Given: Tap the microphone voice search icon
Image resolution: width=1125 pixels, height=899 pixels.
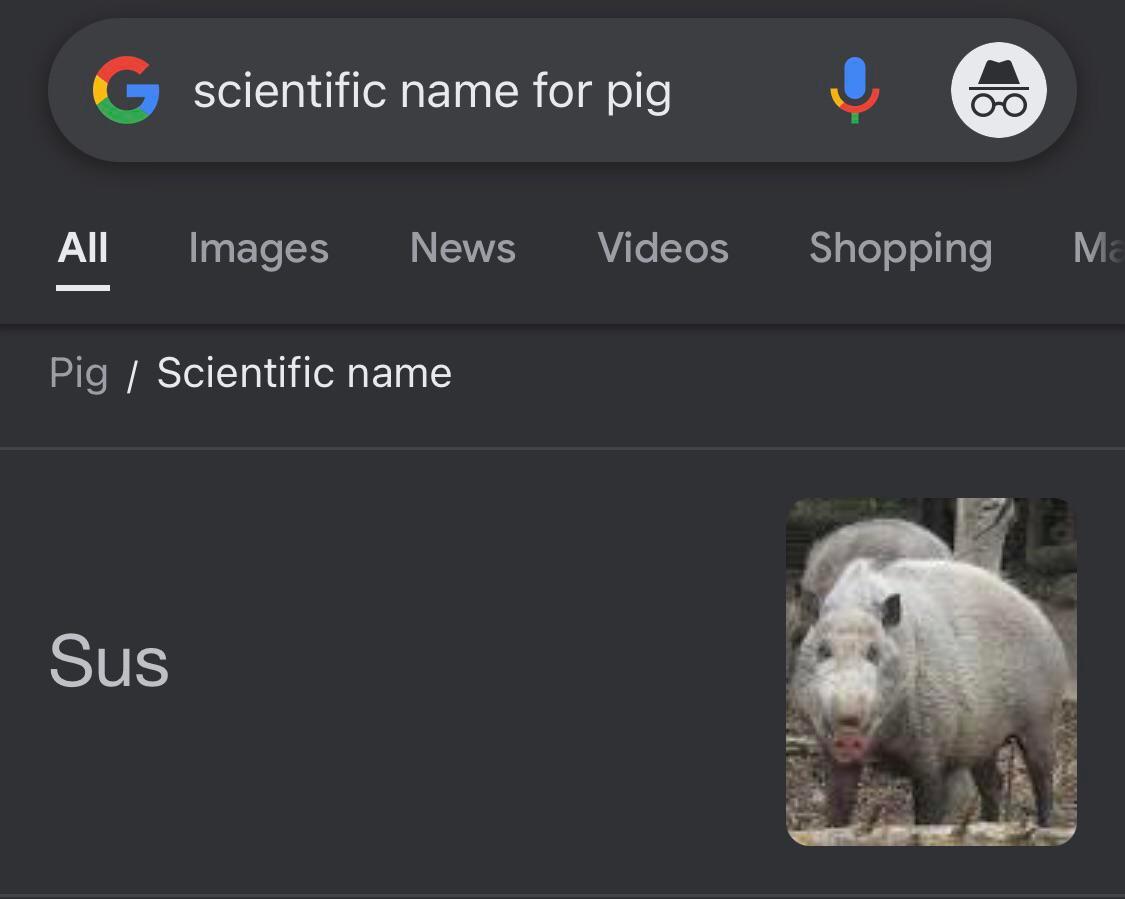Looking at the screenshot, I should coord(854,90).
